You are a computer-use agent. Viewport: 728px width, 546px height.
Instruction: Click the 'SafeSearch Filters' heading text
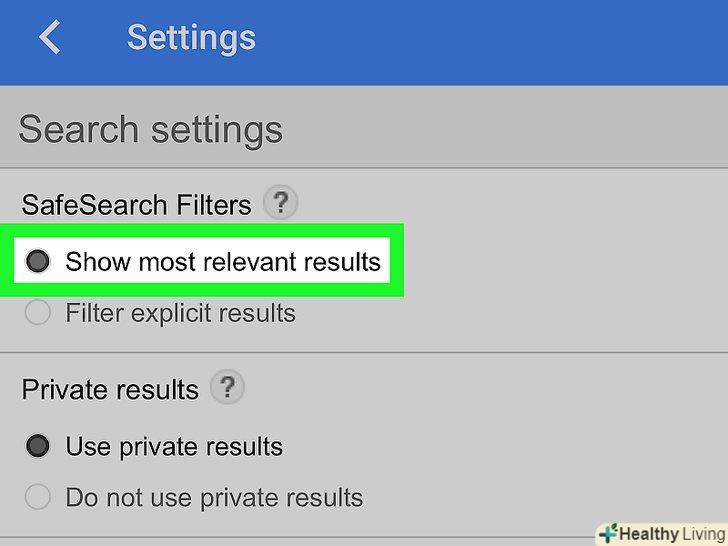[x=136, y=205]
